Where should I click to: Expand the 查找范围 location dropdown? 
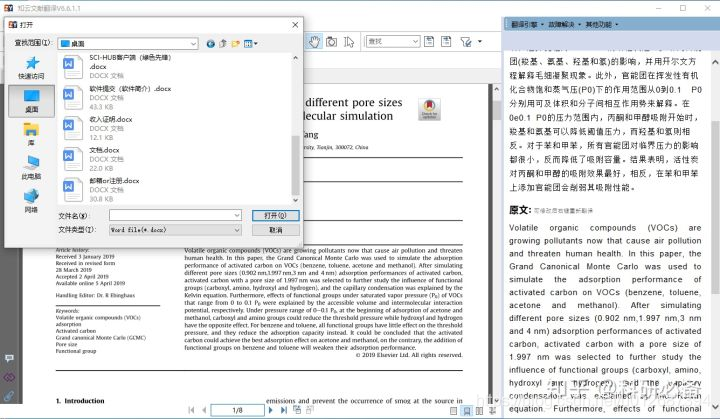point(193,44)
